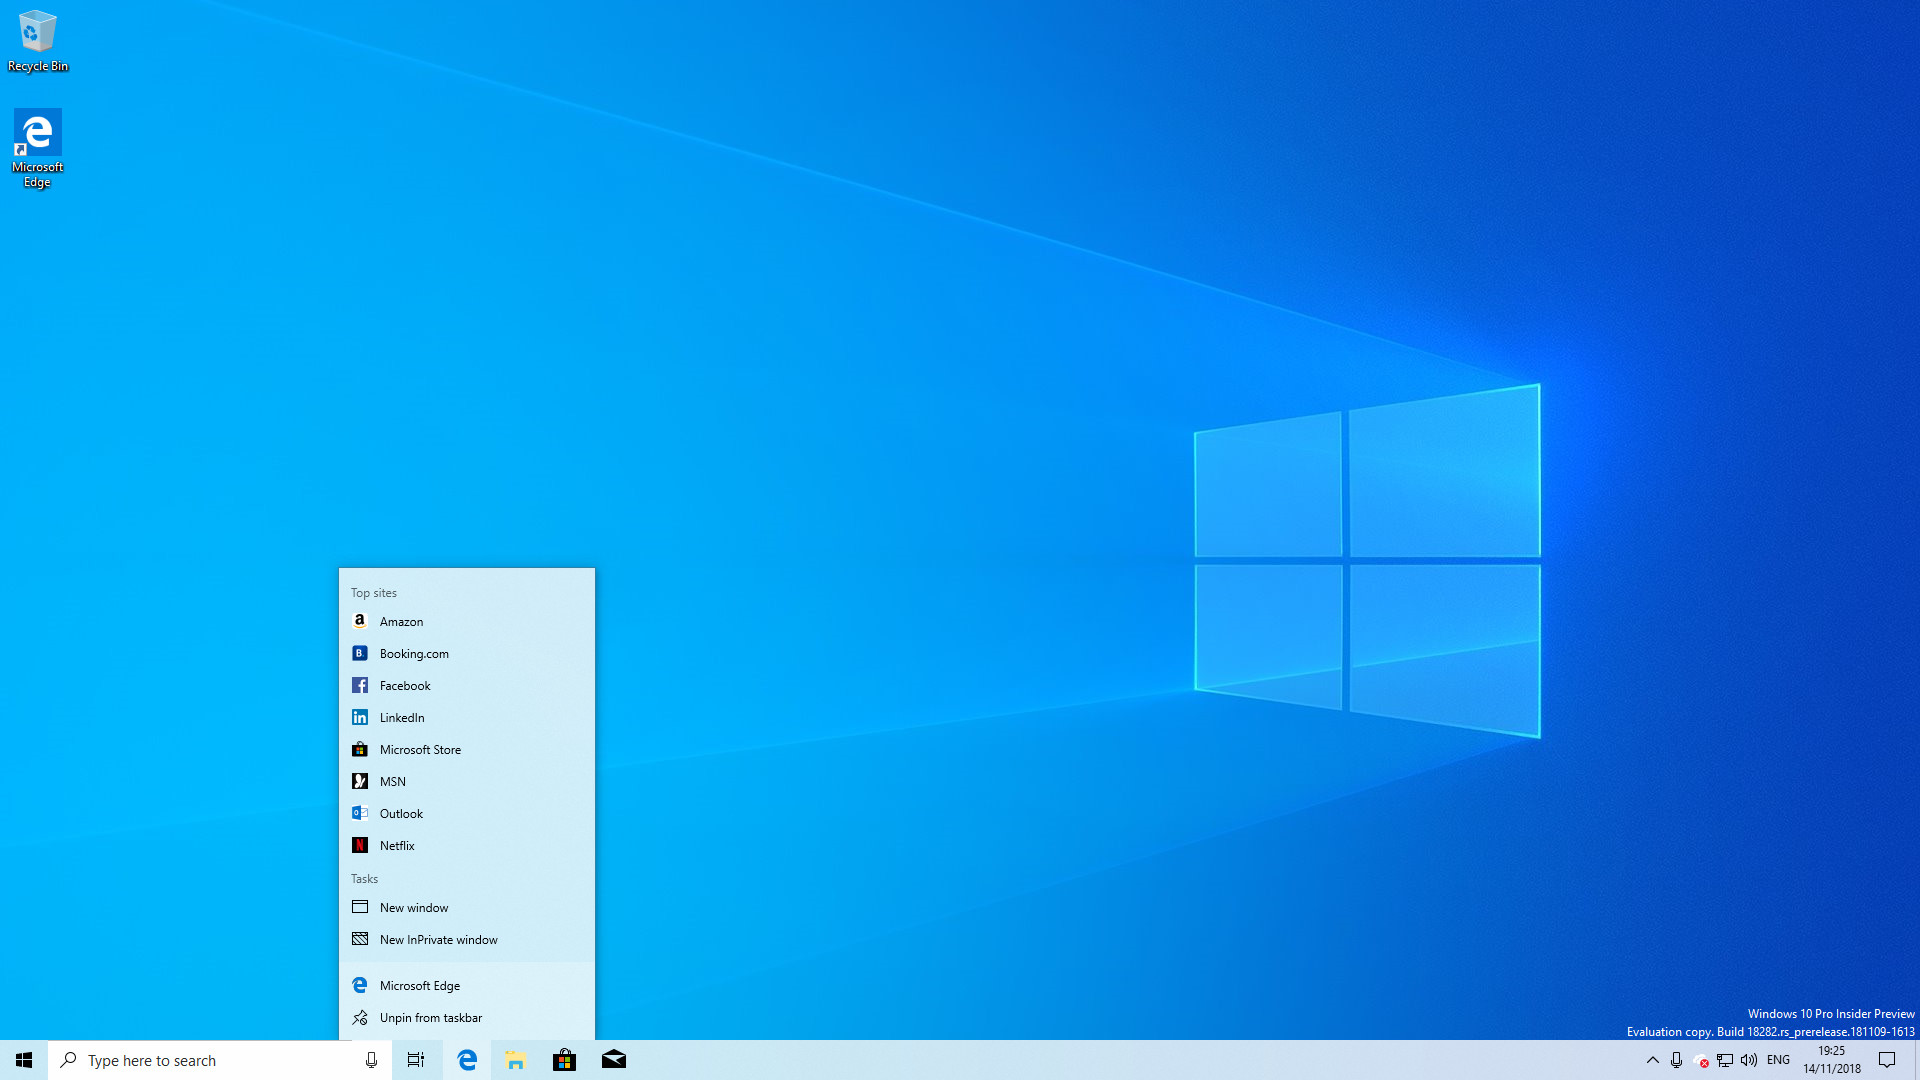1920x1080 pixels.
Task: Click the Unpin from taskbar option
Action: coord(431,1017)
